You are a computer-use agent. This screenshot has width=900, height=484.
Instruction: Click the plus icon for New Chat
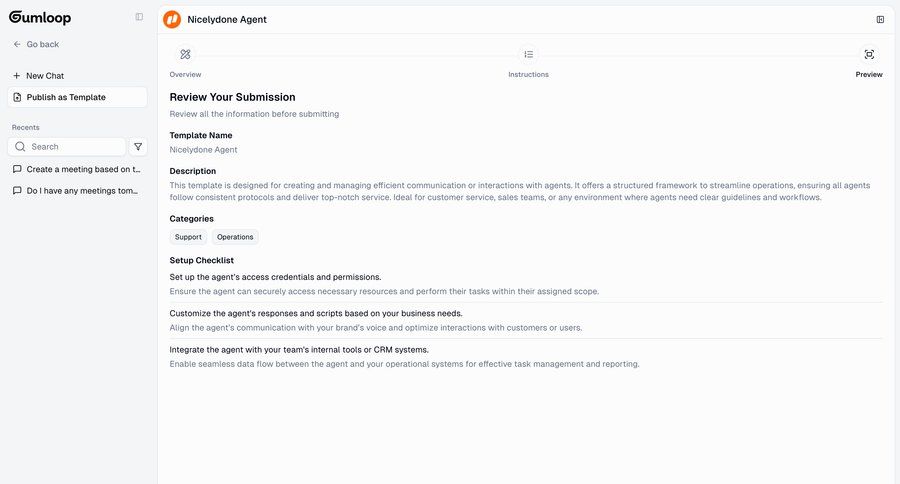pos(17,75)
